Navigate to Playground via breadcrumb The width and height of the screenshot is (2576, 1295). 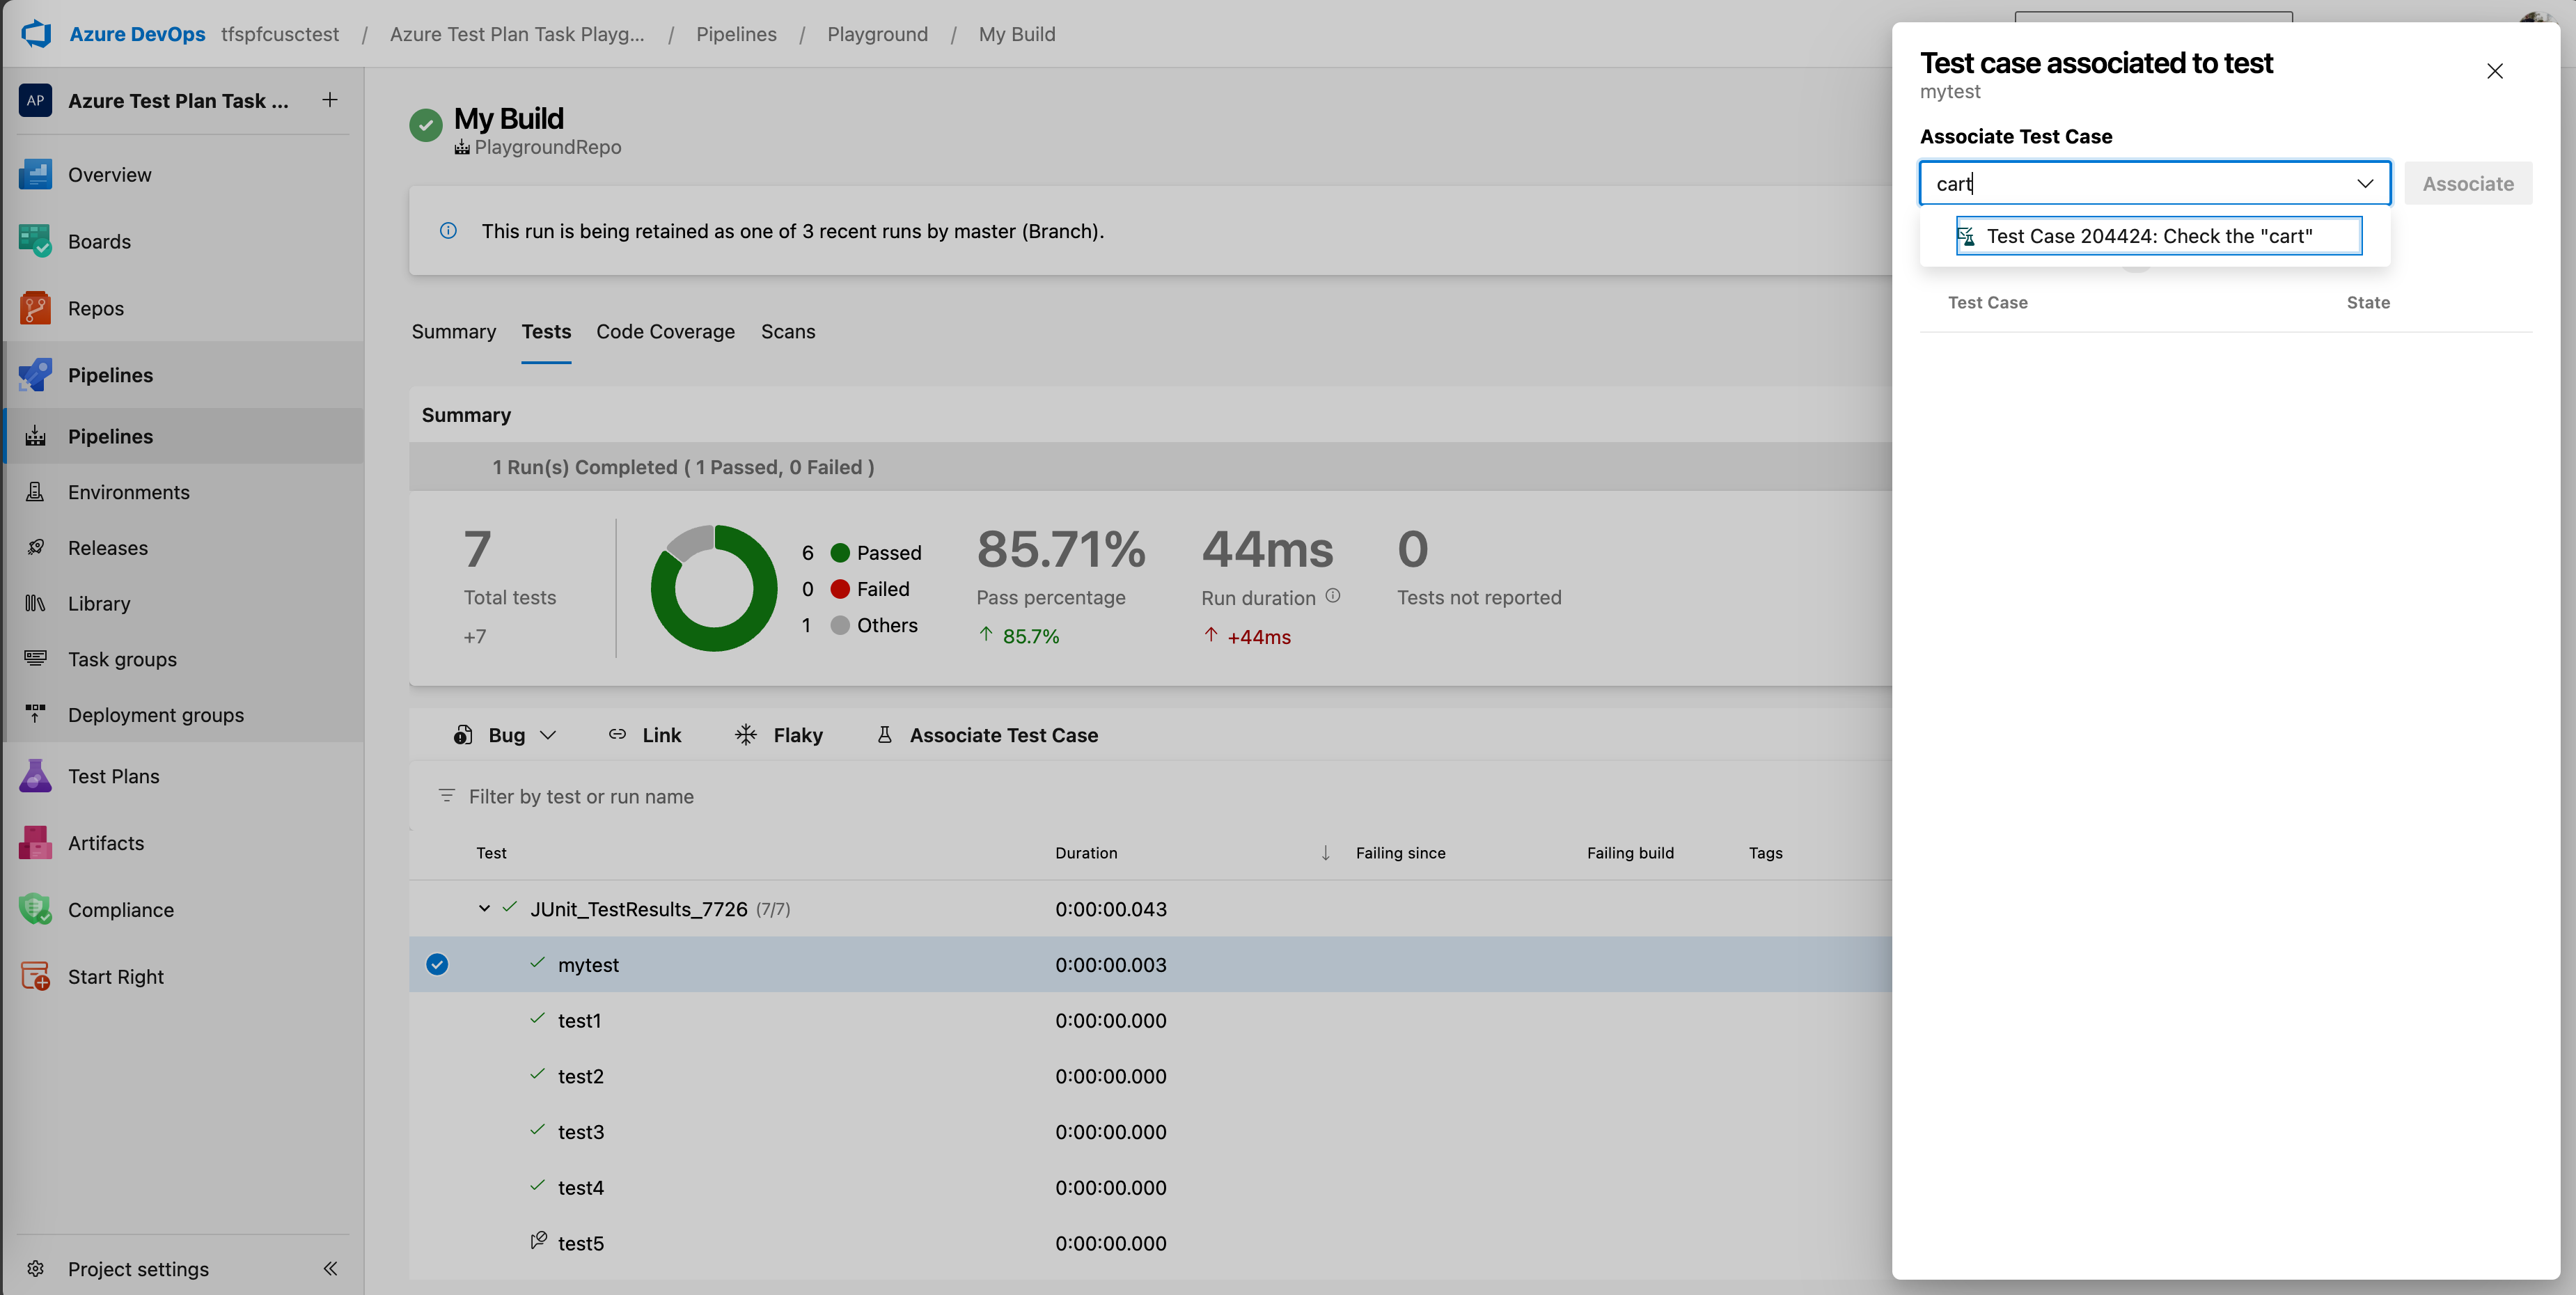click(877, 33)
